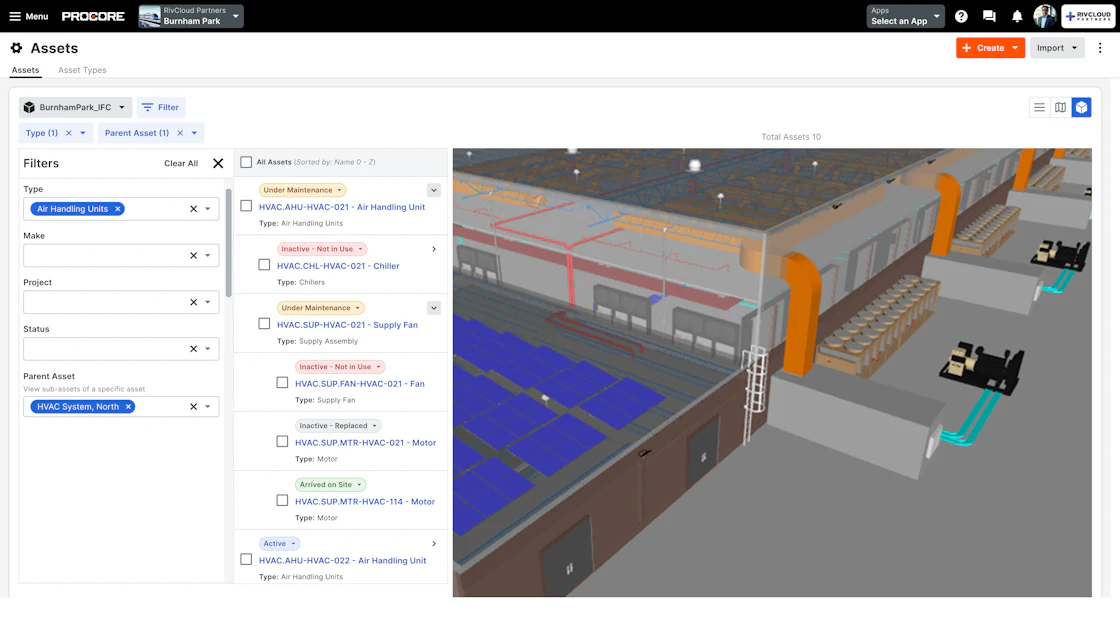The height and width of the screenshot is (630, 1120).
Task: Expand the HVAC.CHL-HVAC-021 Chiller row
Action: point(434,249)
